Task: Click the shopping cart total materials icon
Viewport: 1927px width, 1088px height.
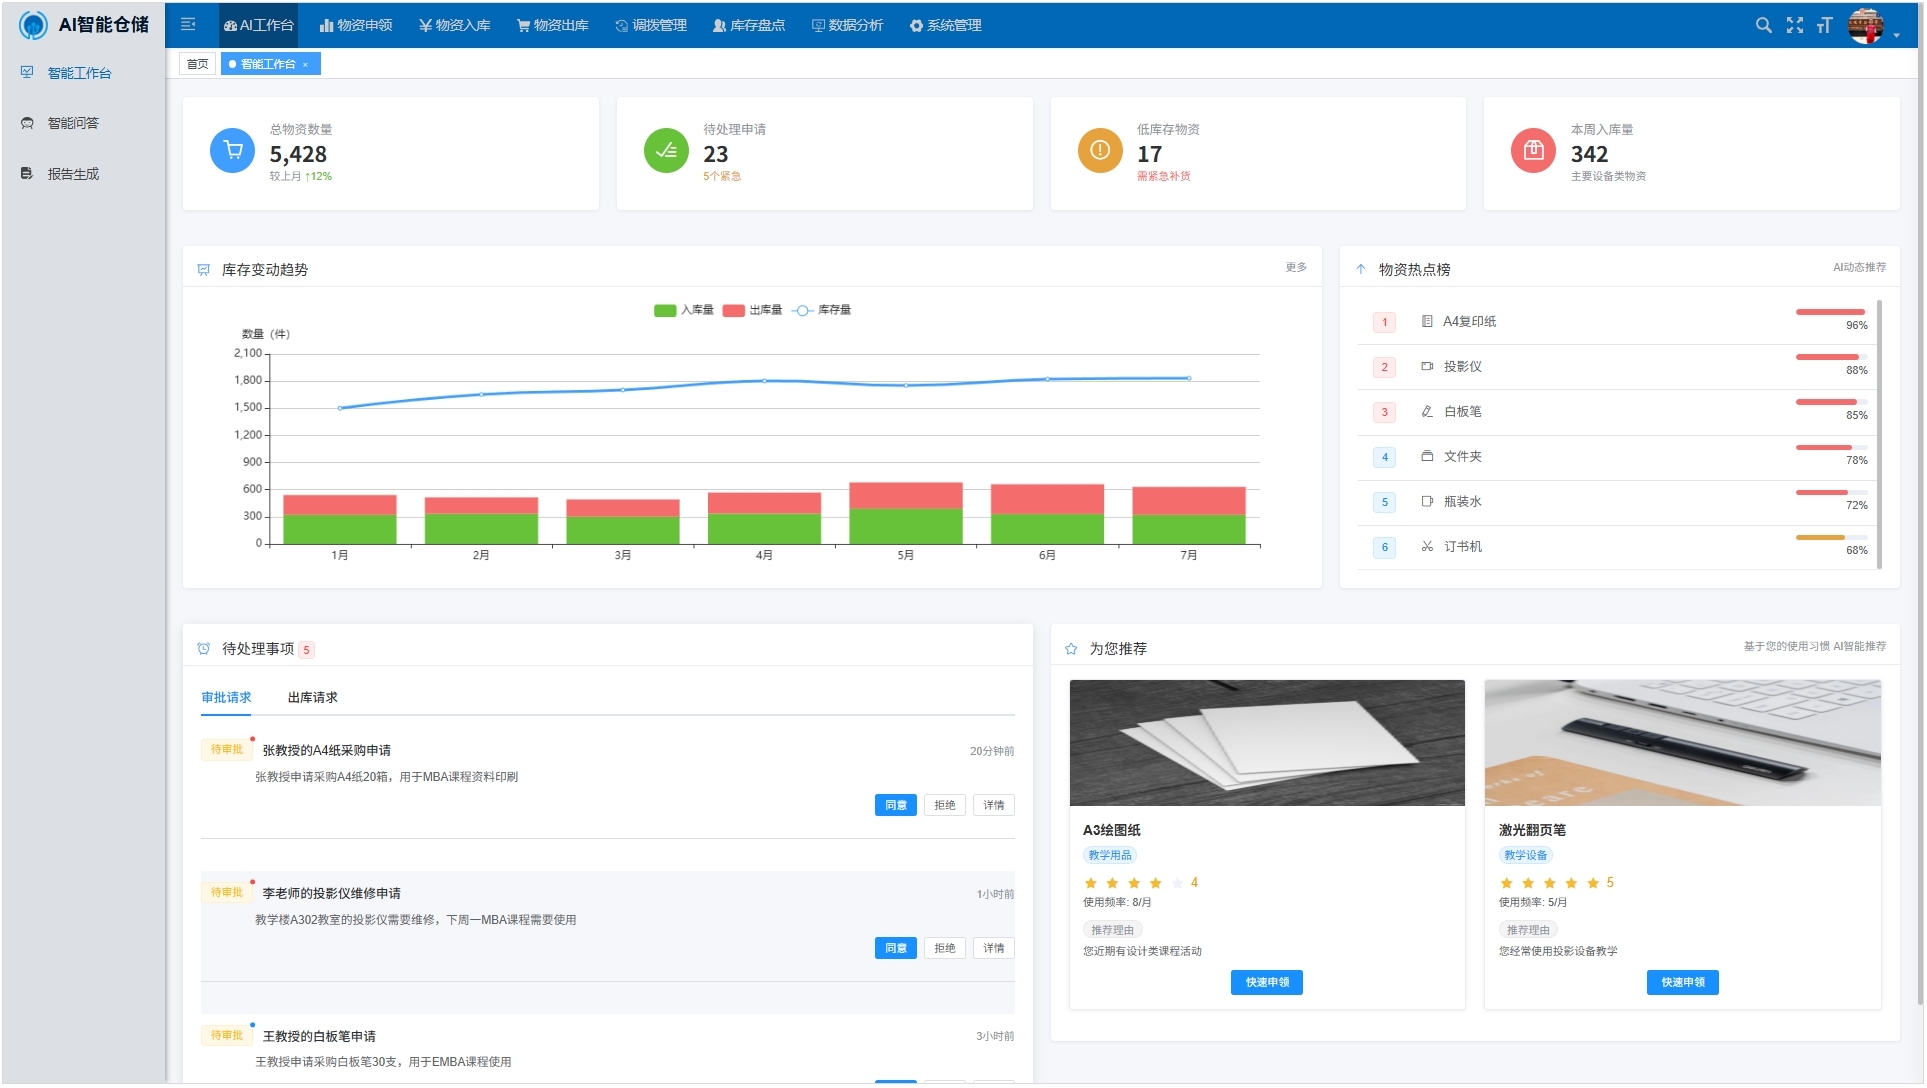Action: [x=232, y=151]
